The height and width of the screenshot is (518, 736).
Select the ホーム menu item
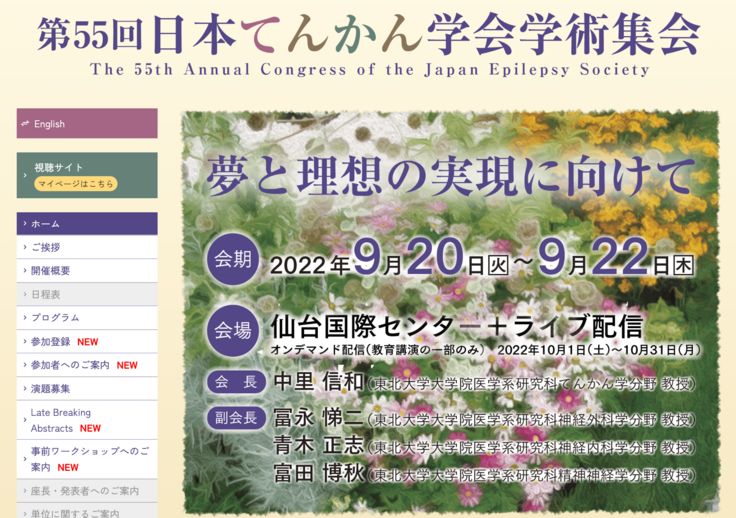click(46, 224)
